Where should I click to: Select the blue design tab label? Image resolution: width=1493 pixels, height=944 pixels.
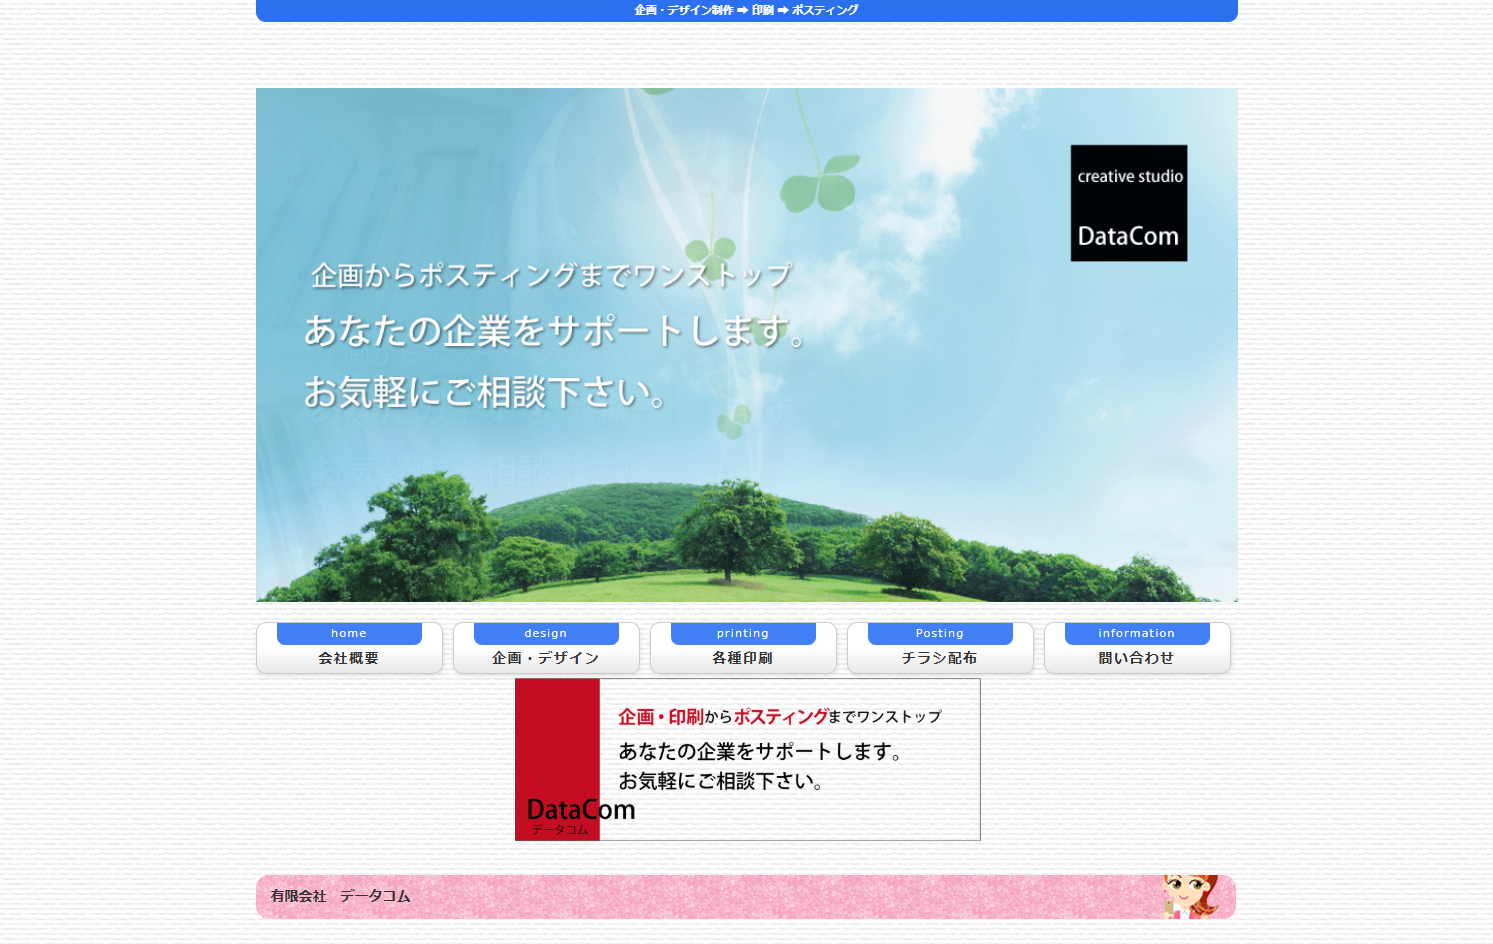pyautogui.click(x=546, y=632)
